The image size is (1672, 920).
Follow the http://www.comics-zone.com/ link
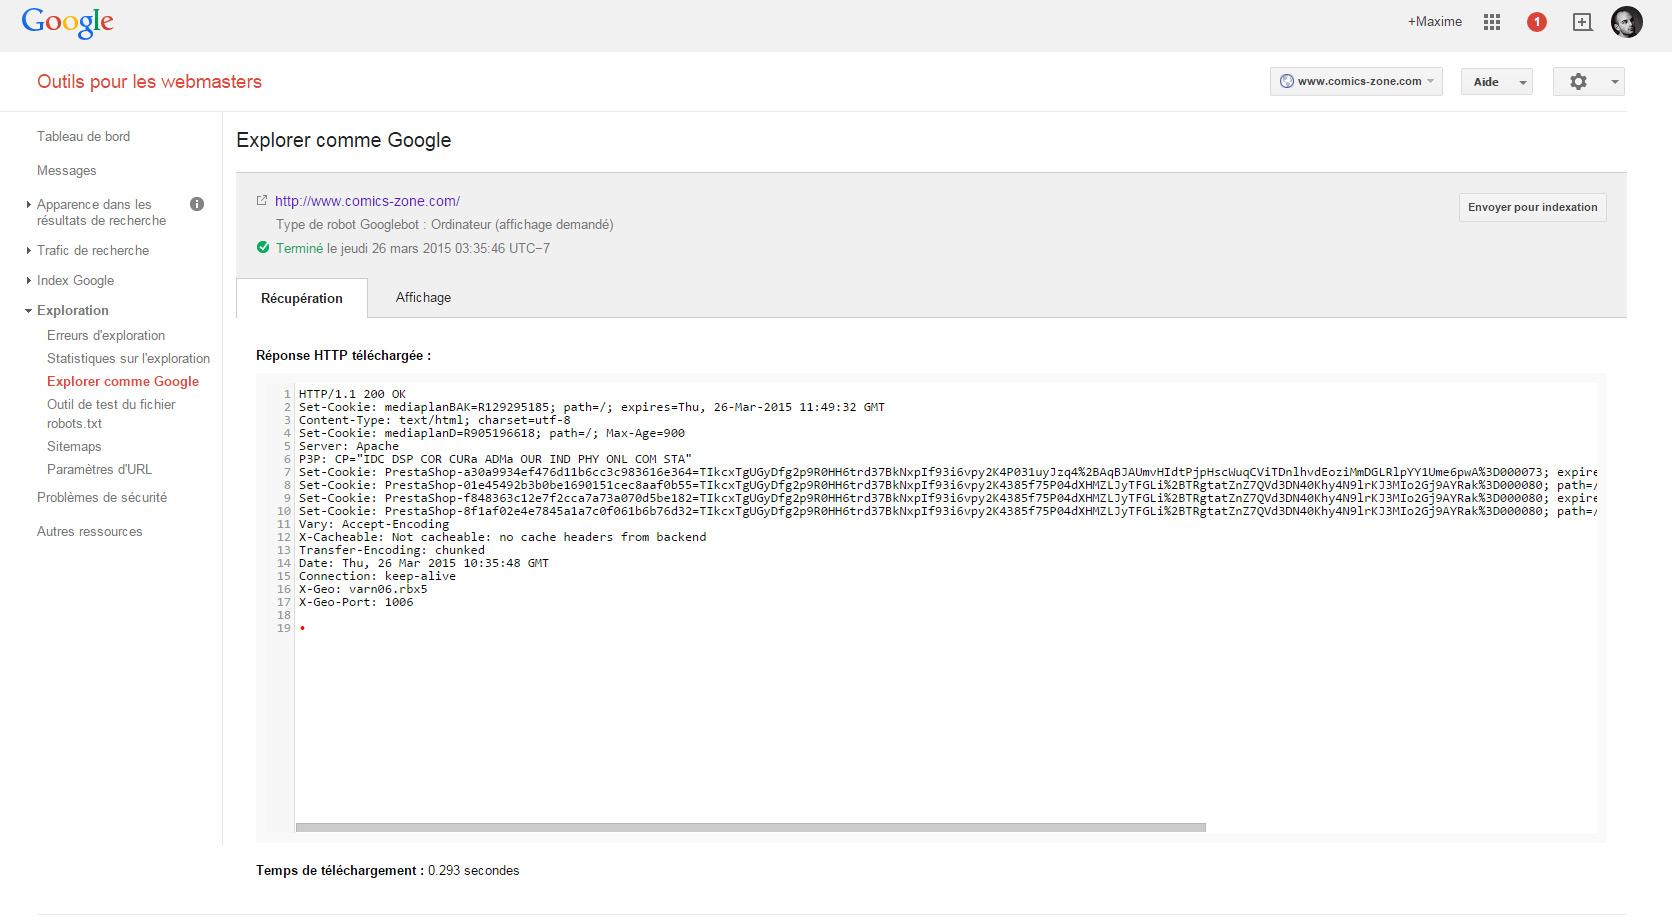click(368, 201)
